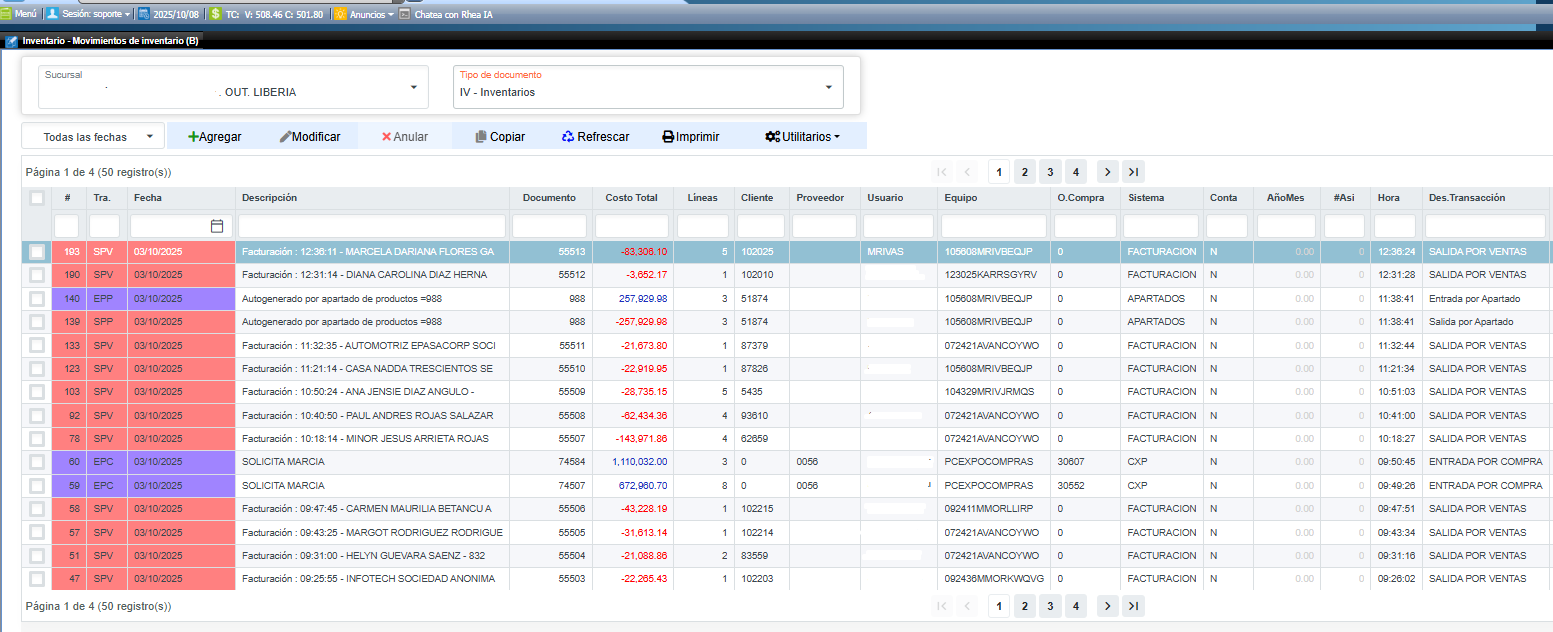Viewport: 1553px width, 632px height.
Task: Check the box for transaction row 193
Action: point(37,251)
